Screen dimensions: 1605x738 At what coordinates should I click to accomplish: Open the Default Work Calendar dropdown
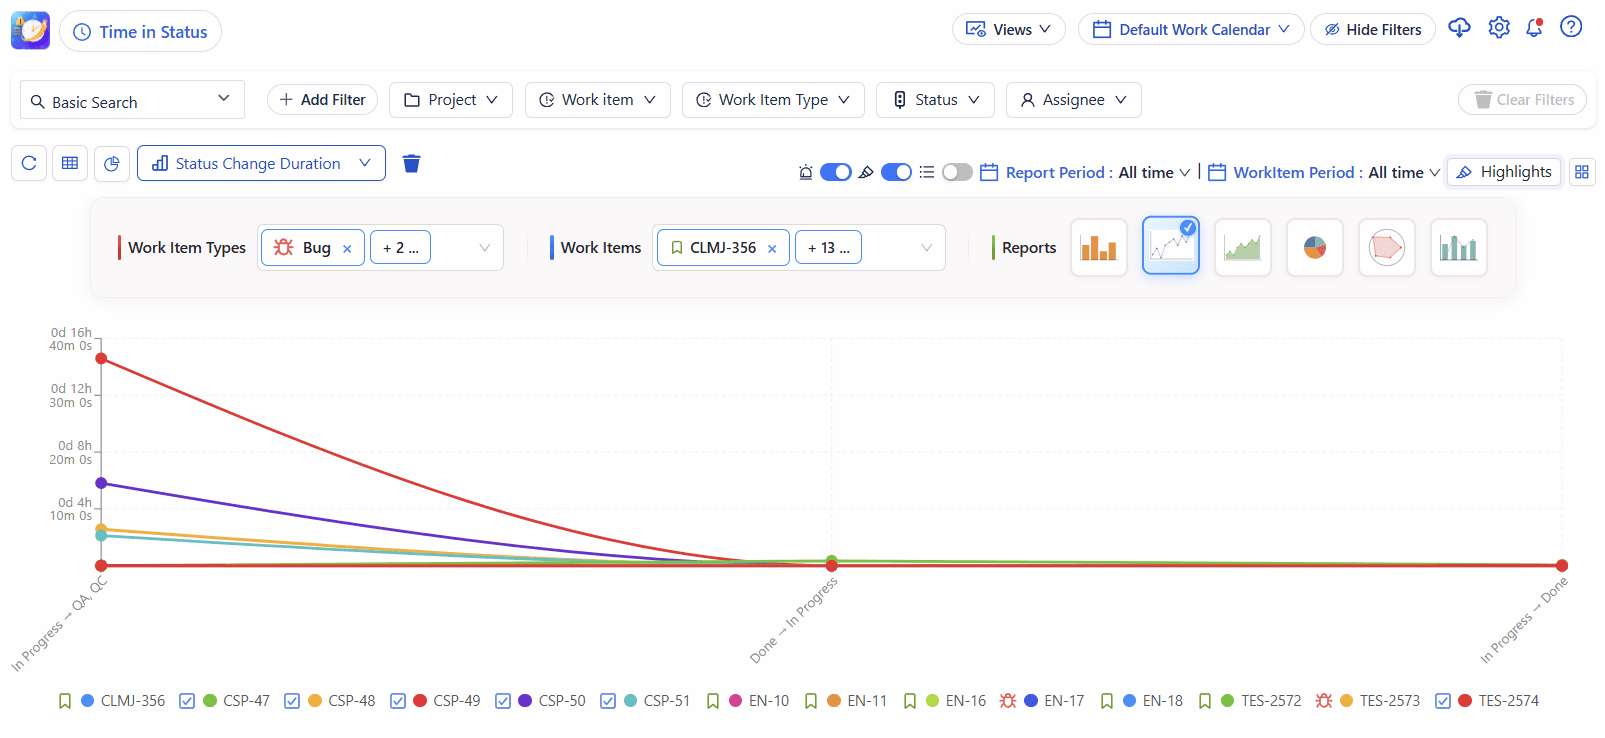[1191, 29]
